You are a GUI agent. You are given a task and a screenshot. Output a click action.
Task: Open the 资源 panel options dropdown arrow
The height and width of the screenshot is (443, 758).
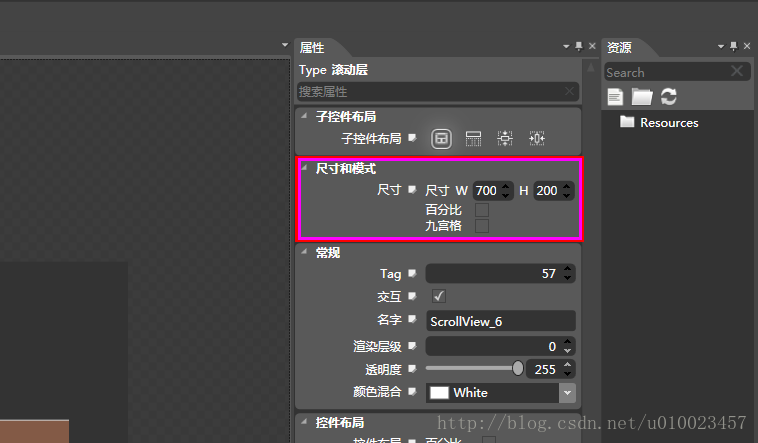pyautogui.click(x=721, y=46)
